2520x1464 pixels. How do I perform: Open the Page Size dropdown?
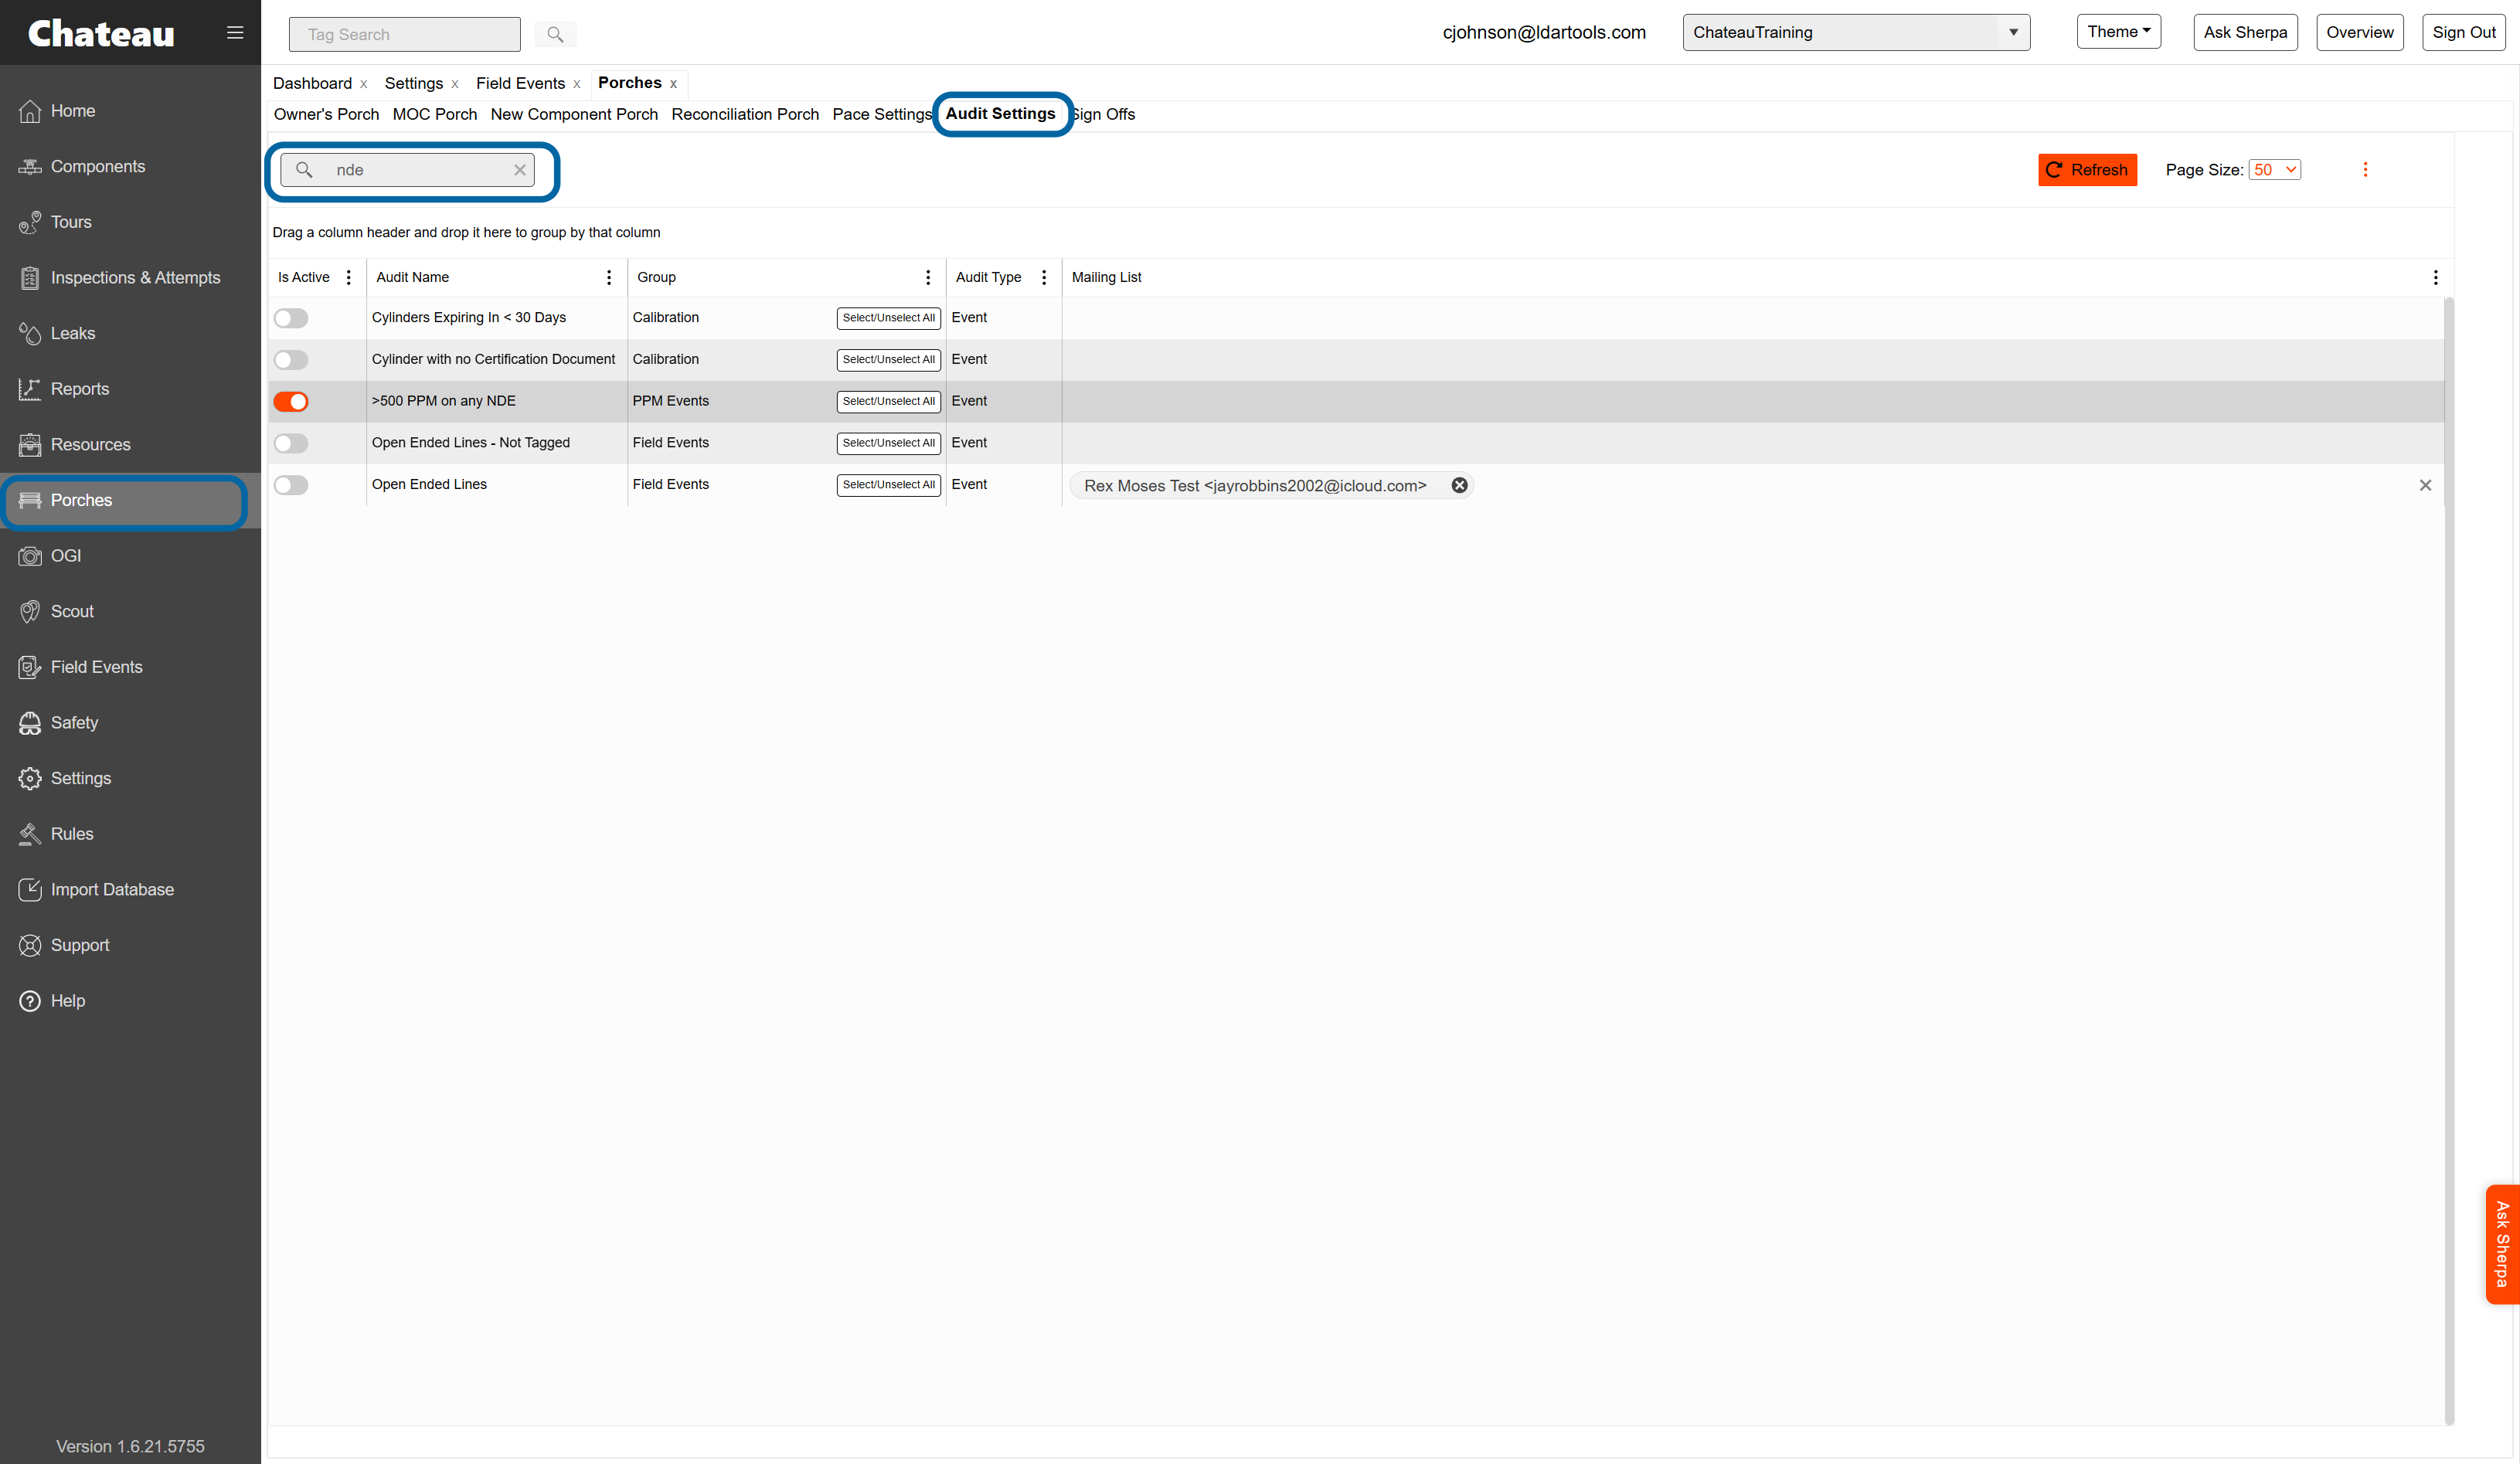coord(2274,170)
